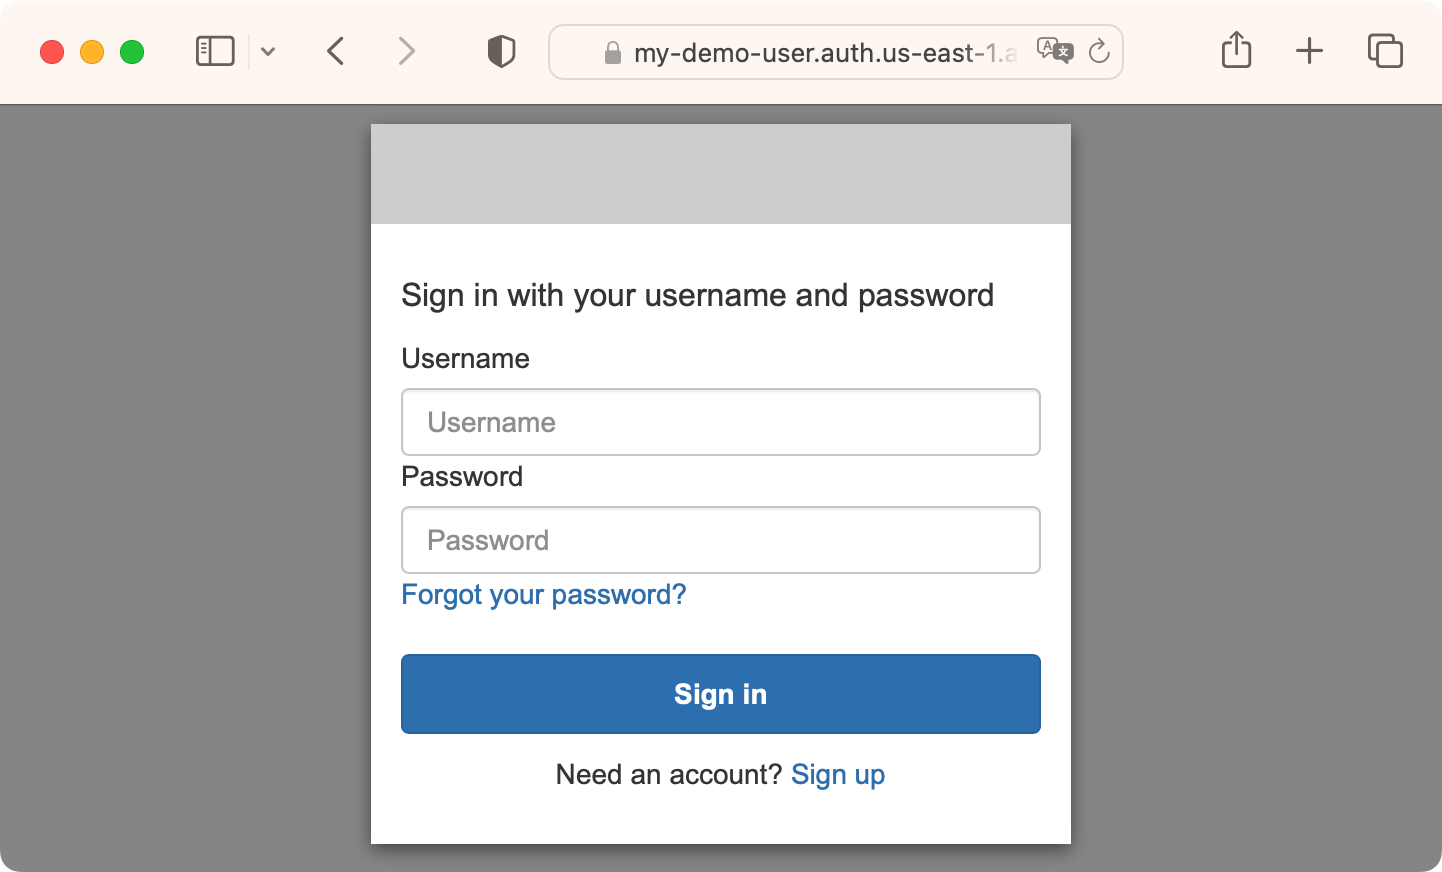This screenshot has height=872, width=1442.
Task: Enter full screen with green button
Action: click(x=132, y=52)
